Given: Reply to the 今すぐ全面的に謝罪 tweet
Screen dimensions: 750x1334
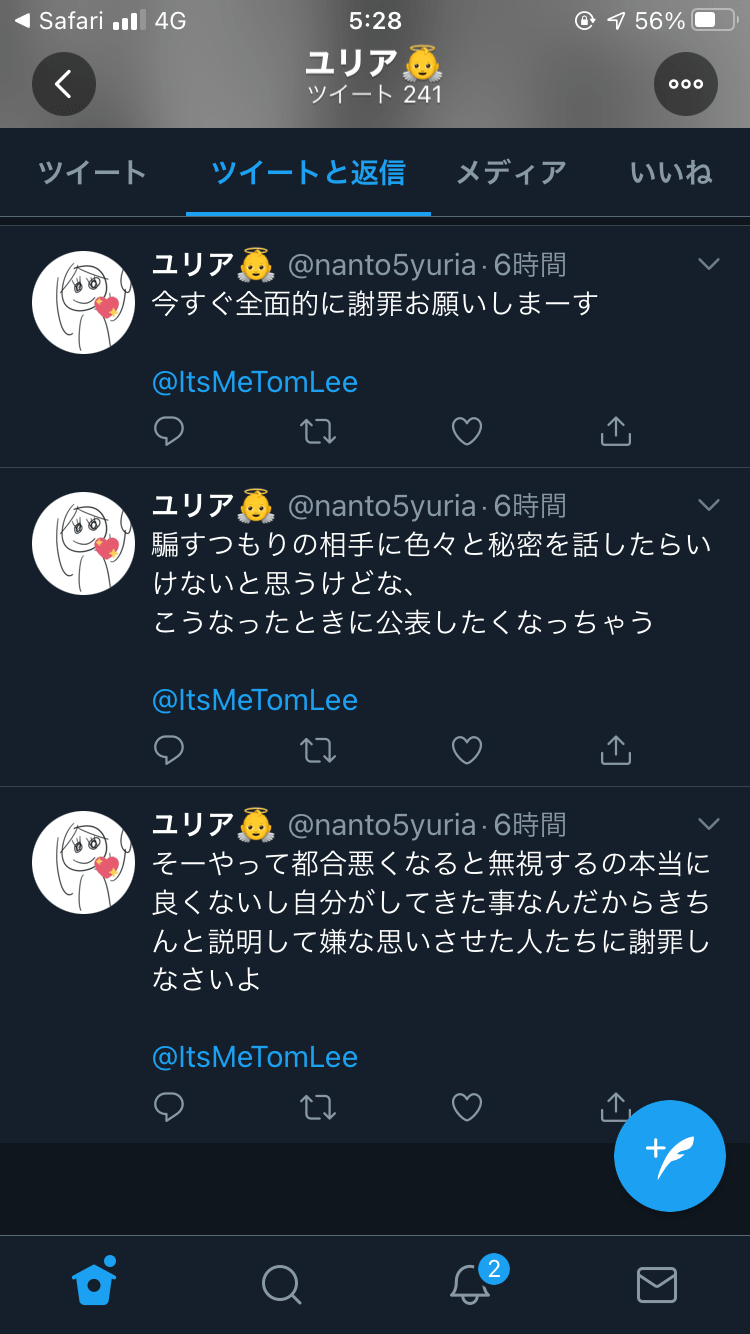Looking at the screenshot, I should pyautogui.click(x=169, y=431).
